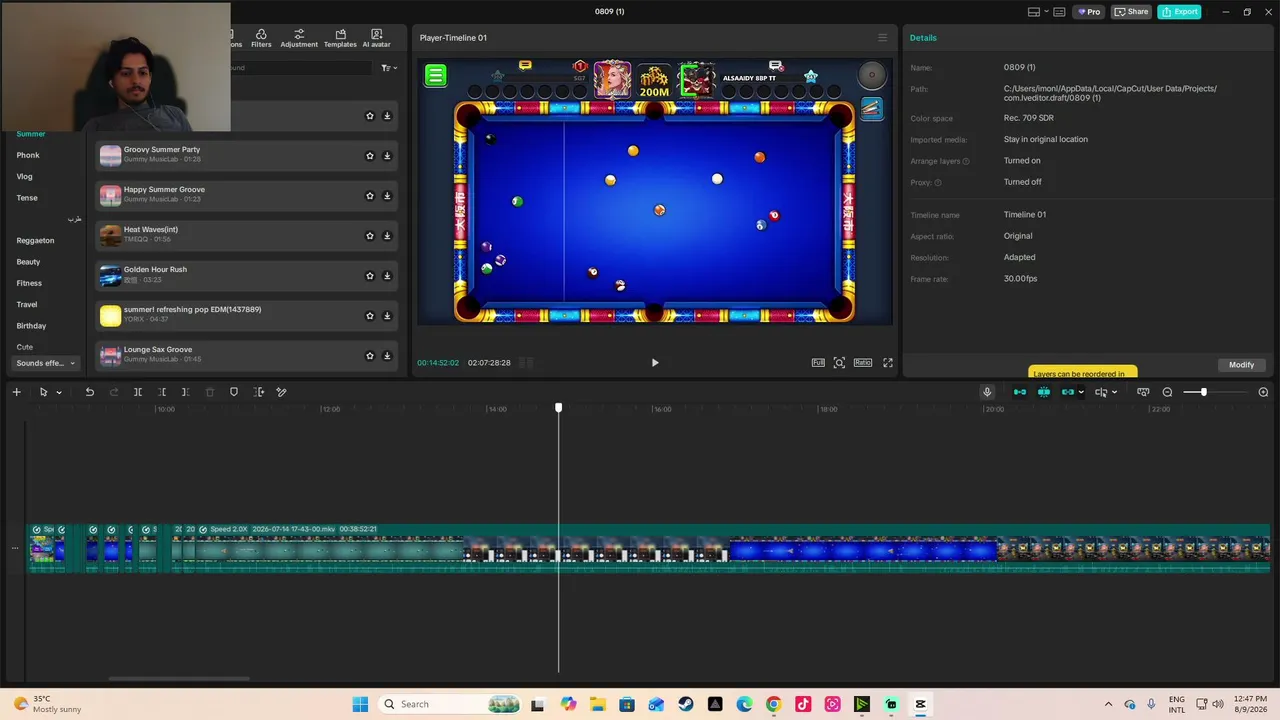Preview the Heat Waves(int) thumbnail
Image resolution: width=1280 pixels, height=720 pixels.
tap(110, 235)
